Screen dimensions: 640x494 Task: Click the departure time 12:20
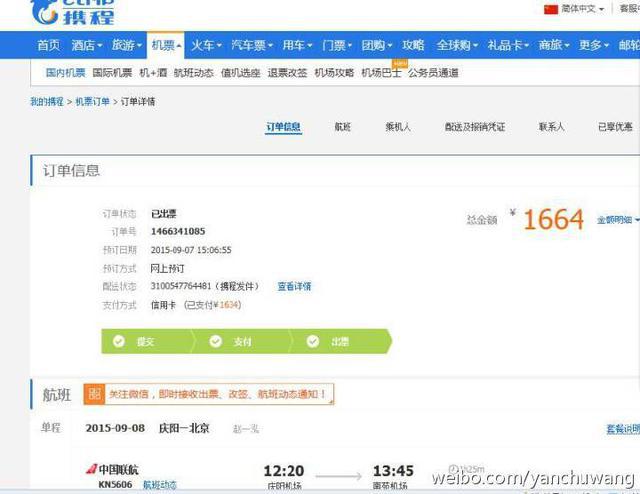pos(284,471)
